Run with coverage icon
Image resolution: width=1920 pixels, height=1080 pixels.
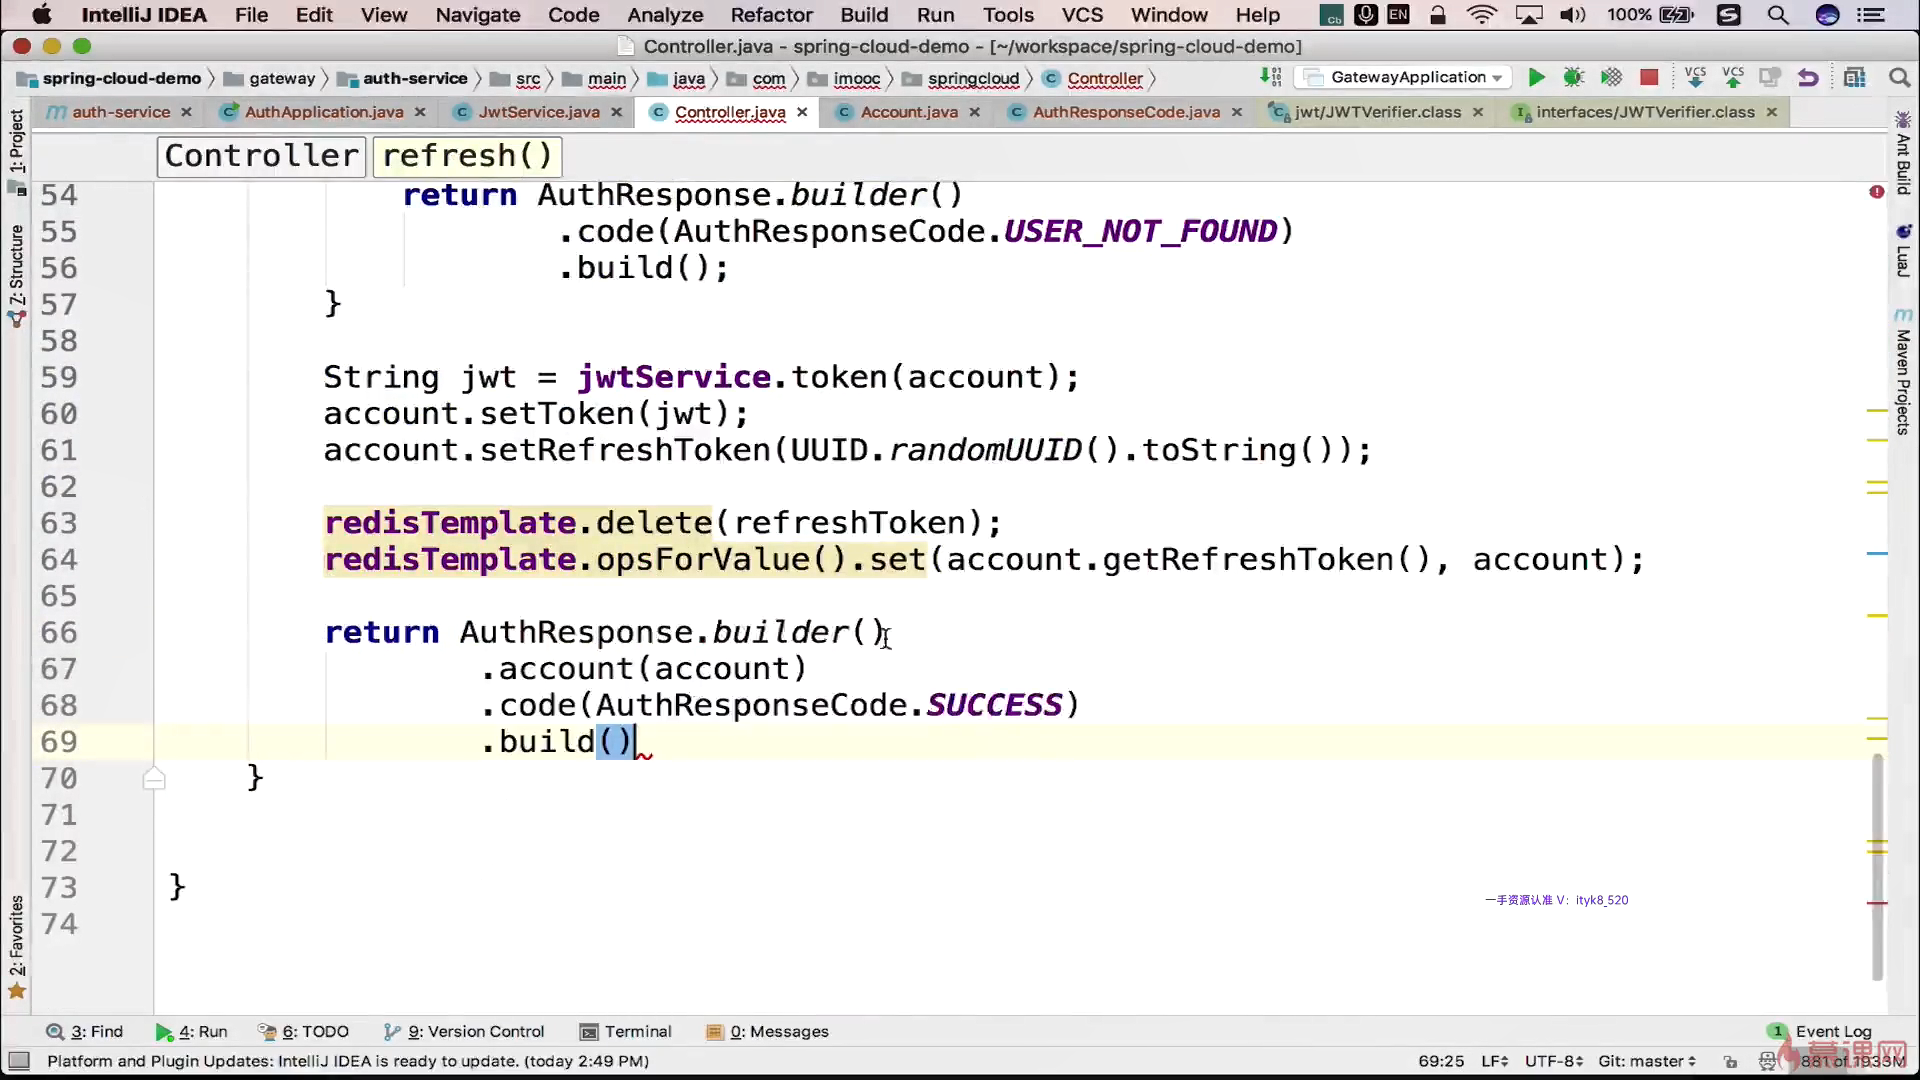point(1611,78)
